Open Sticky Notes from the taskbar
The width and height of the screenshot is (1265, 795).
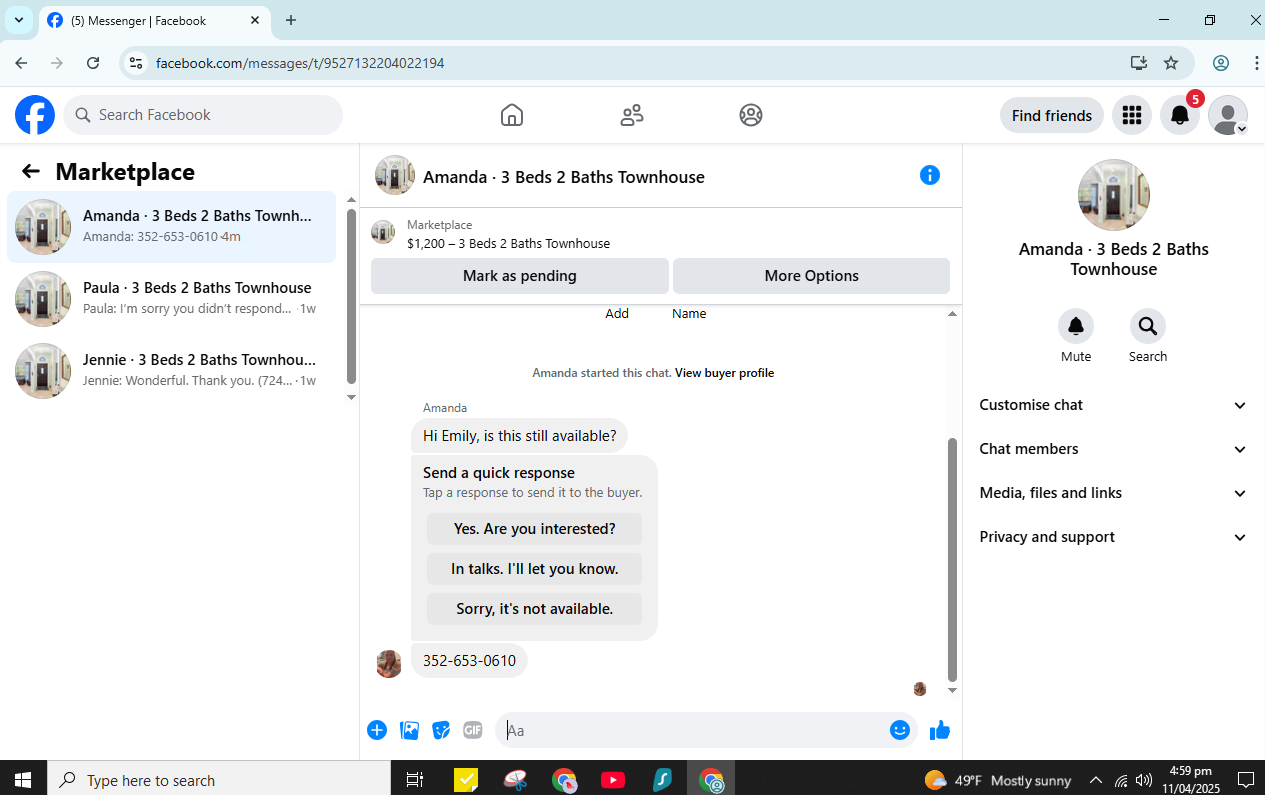(x=466, y=780)
